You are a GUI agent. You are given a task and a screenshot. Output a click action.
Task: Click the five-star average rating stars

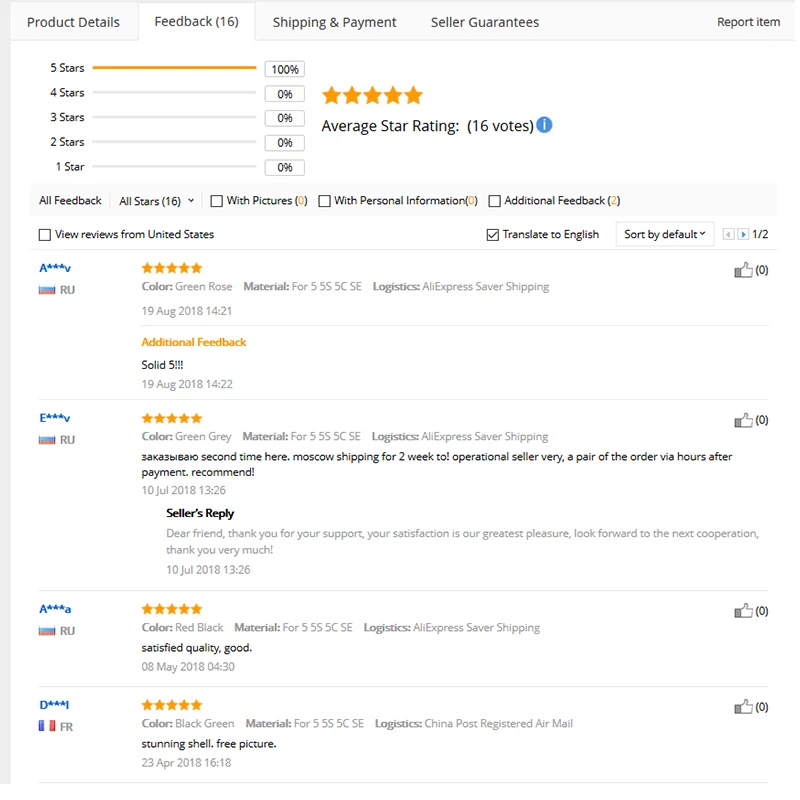(372, 95)
